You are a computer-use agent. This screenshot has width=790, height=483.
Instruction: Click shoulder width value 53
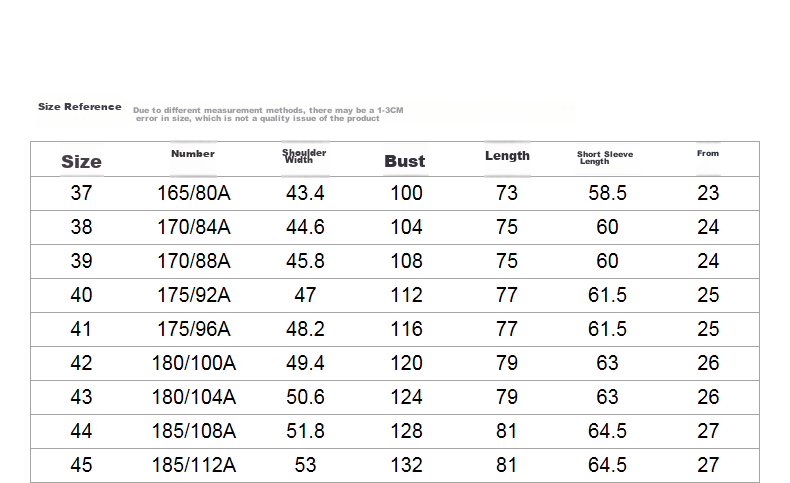click(x=305, y=465)
